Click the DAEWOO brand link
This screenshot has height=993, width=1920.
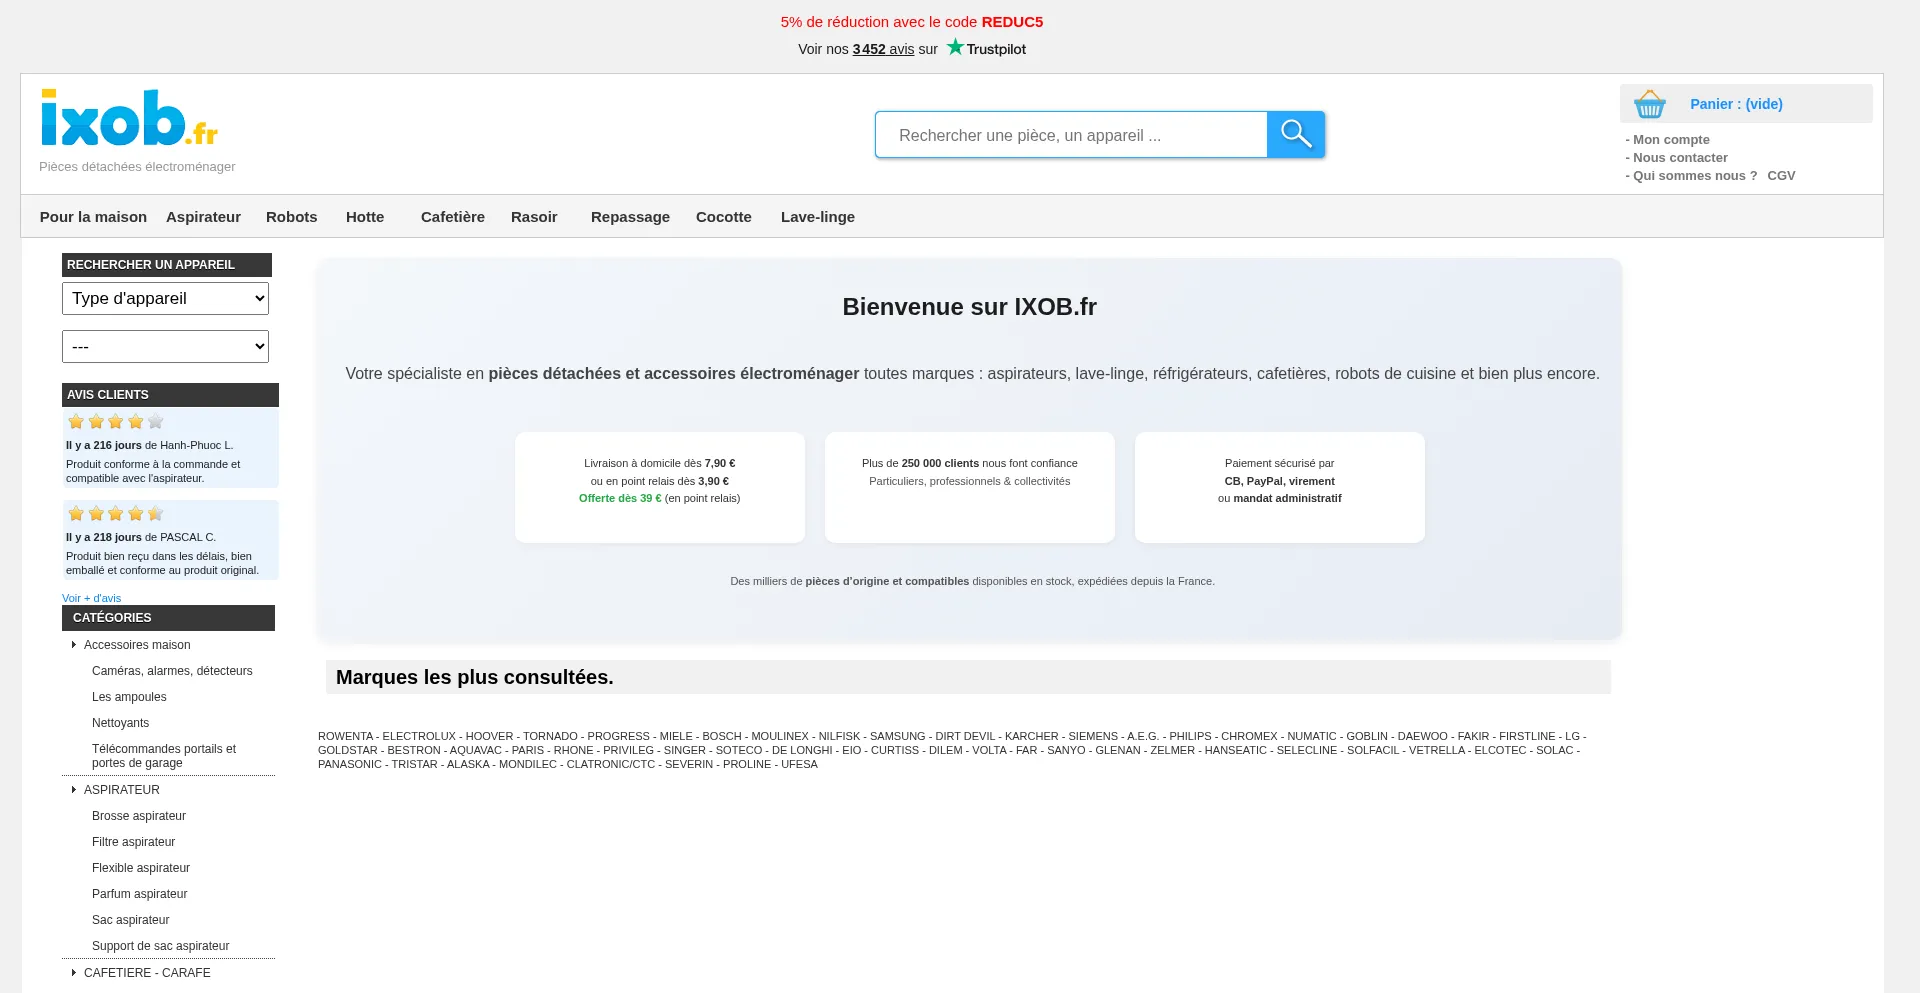tap(1422, 736)
